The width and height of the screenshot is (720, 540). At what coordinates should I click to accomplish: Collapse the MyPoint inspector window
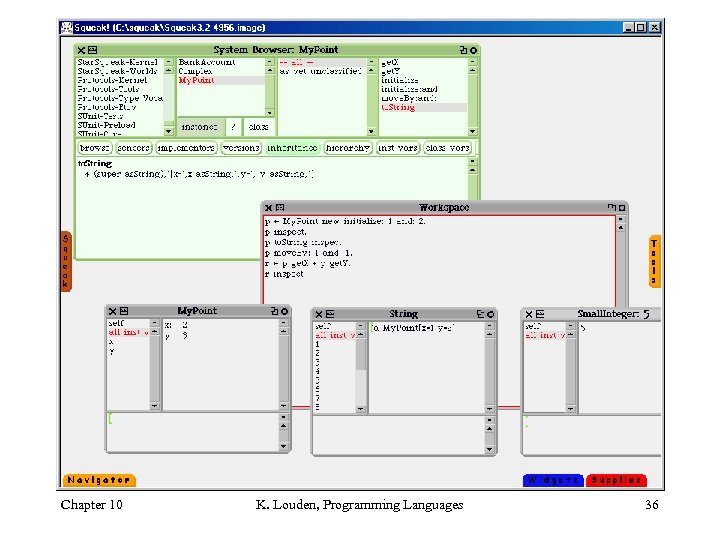tap(274, 311)
